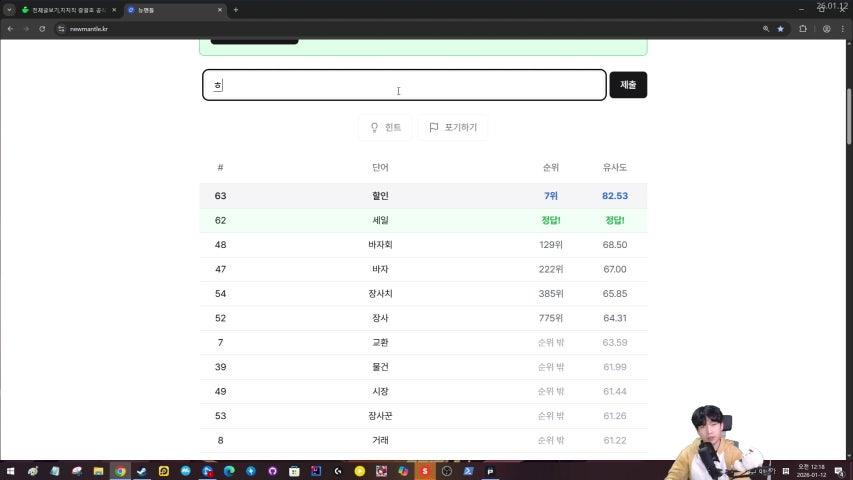Screen dimensions: 853x480
Task: Reload the page using the refresh icon
Action: pos(42,29)
